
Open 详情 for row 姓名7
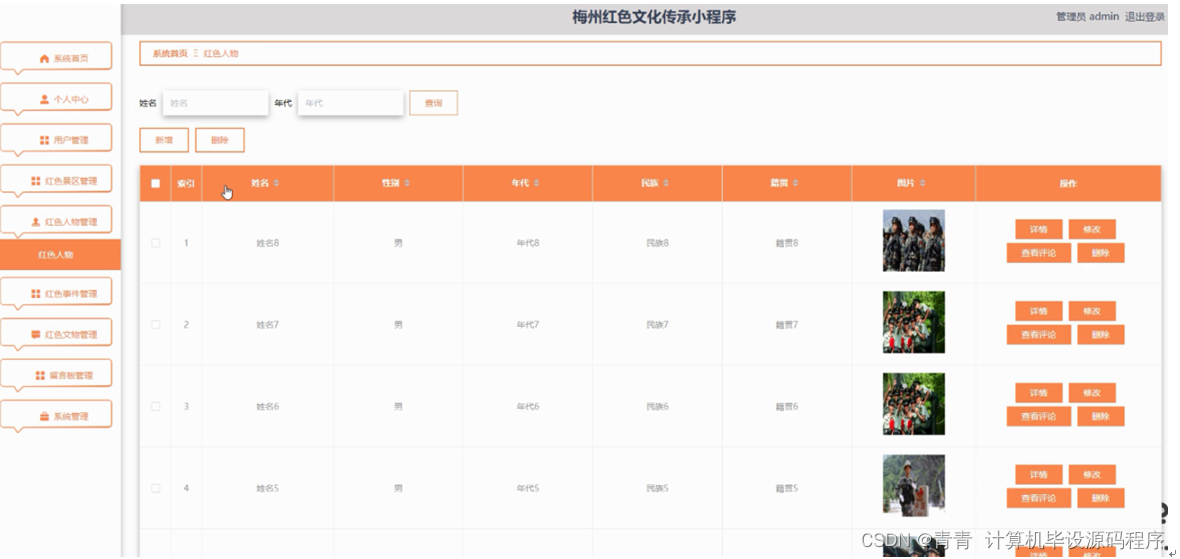pos(1039,311)
